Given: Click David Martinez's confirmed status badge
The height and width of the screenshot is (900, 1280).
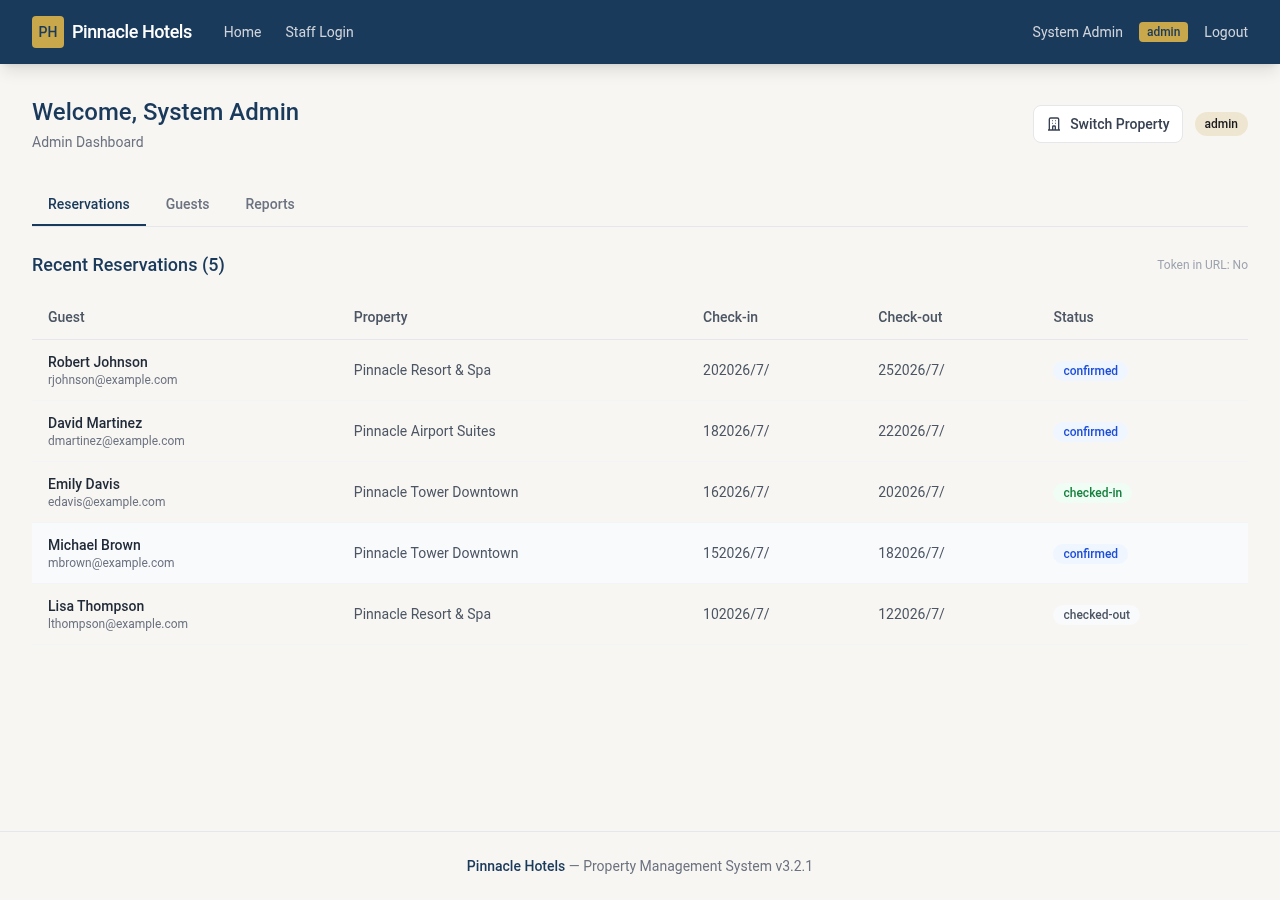Looking at the screenshot, I should tap(1091, 432).
